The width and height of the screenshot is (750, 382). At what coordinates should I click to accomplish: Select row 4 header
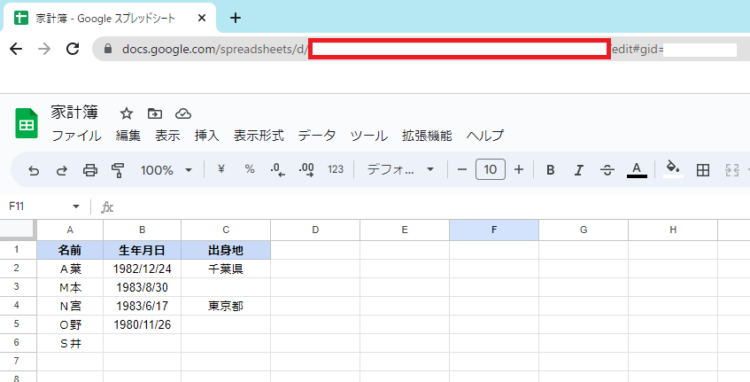click(x=18, y=306)
